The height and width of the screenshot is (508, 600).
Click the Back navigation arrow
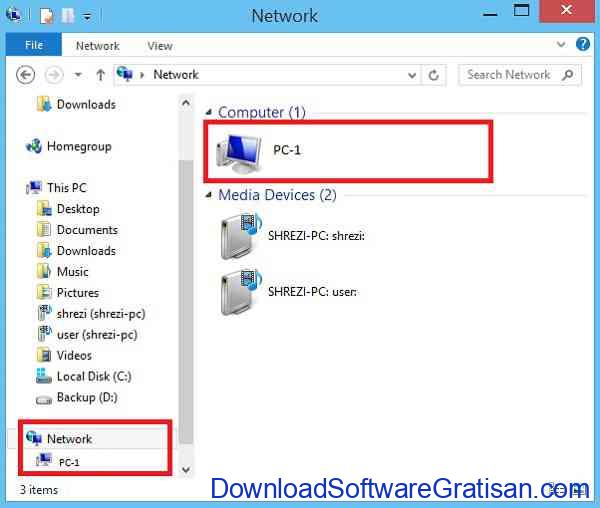click(x=26, y=75)
